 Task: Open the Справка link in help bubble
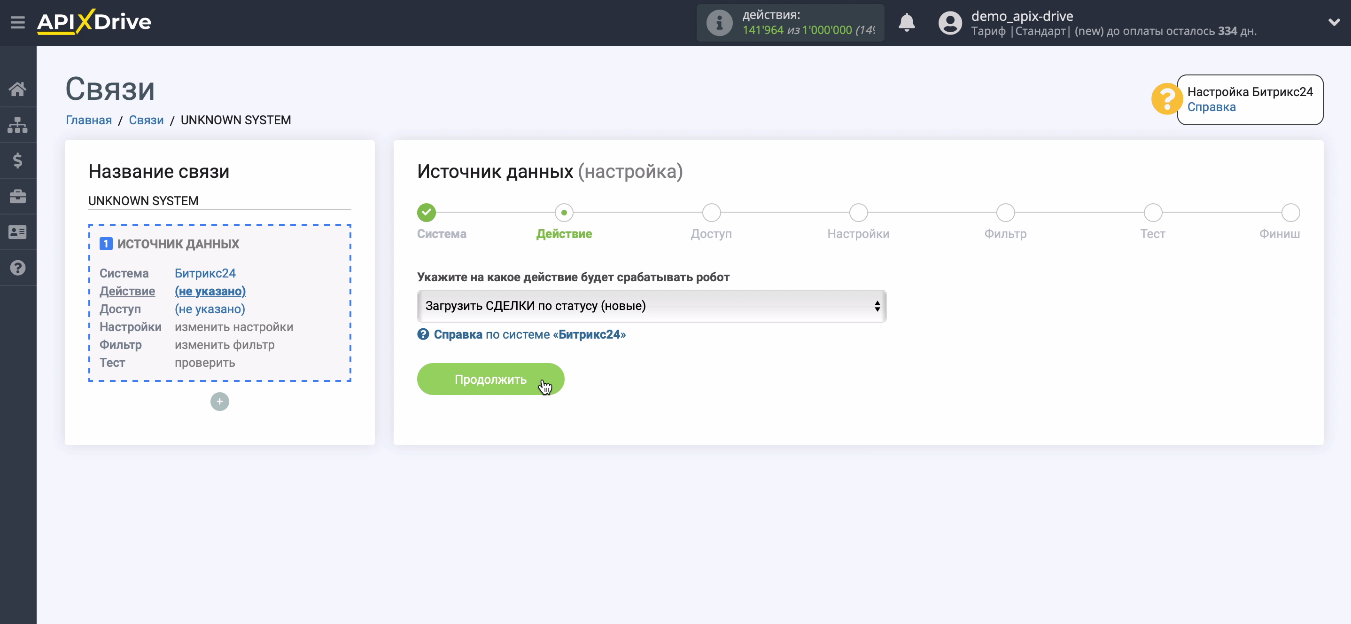pos(1211,107)
